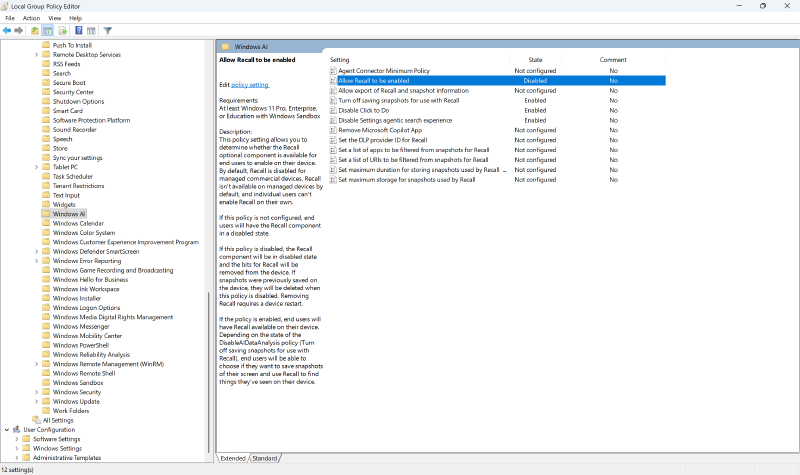Select the Allow Recall to be enabled row
The image size is (800, 475).
pos(497,81)
